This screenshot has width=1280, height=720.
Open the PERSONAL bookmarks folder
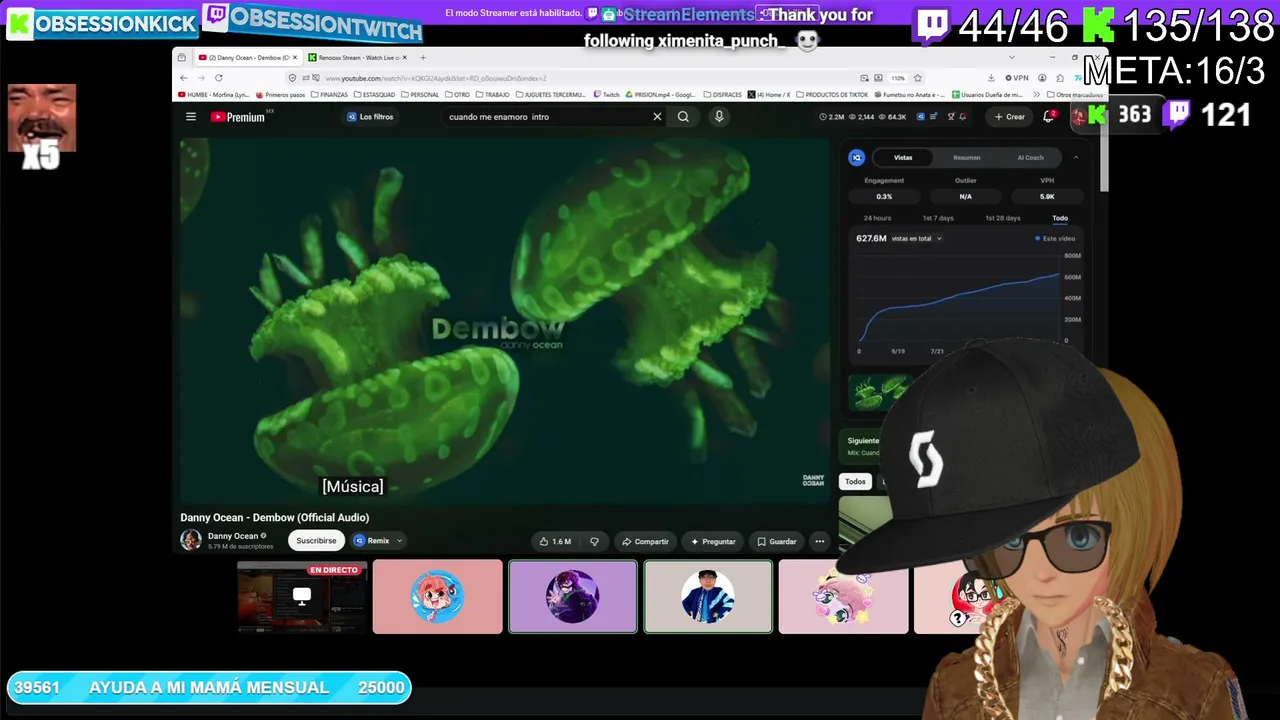tap(420, 95)
